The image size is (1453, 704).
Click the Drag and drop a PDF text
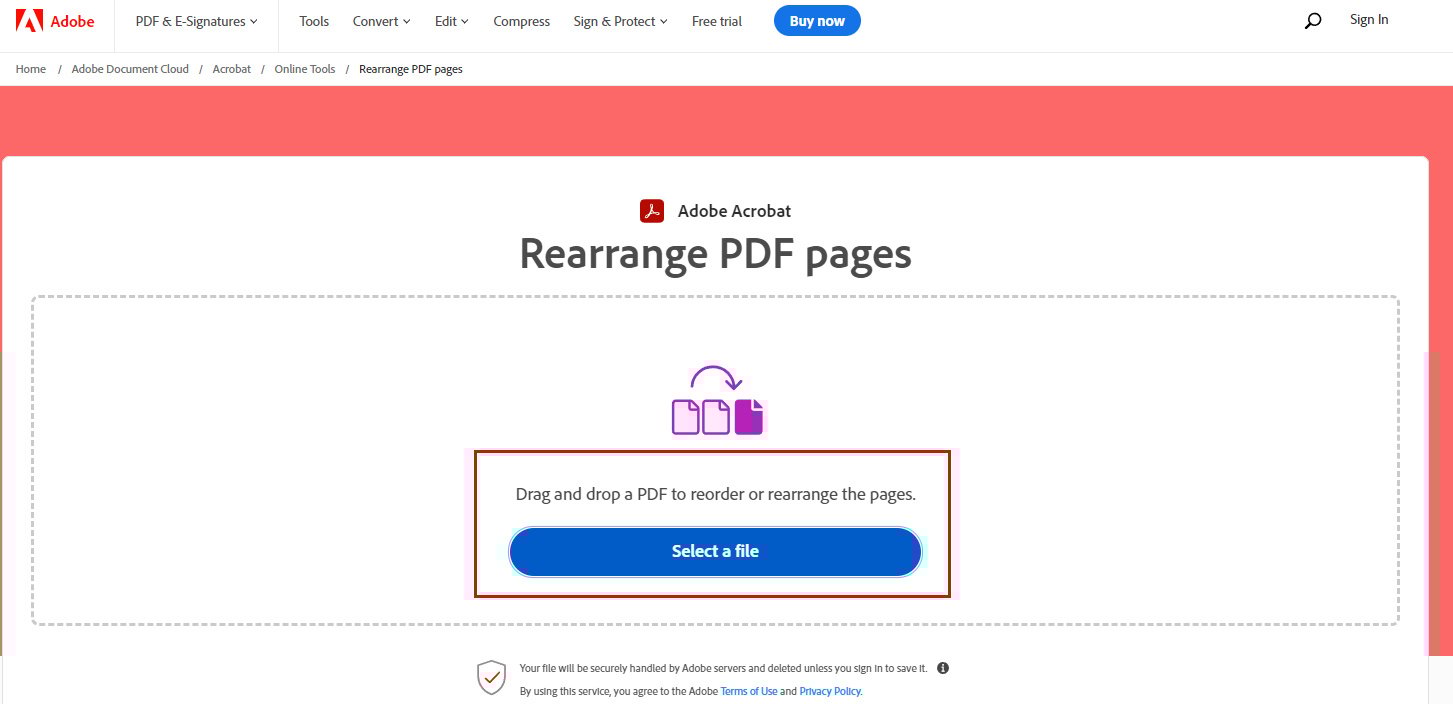716,494
